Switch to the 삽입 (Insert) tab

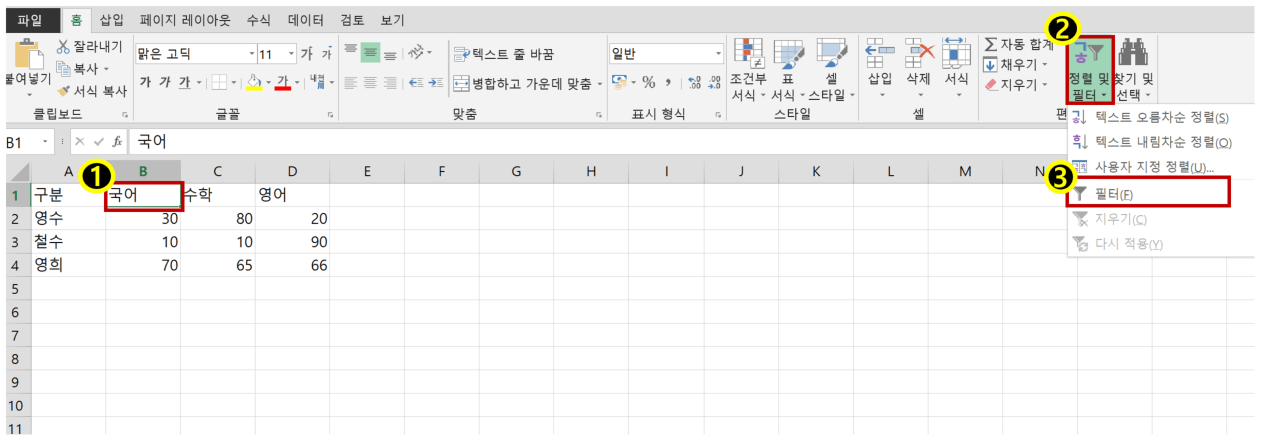point(111,20)
